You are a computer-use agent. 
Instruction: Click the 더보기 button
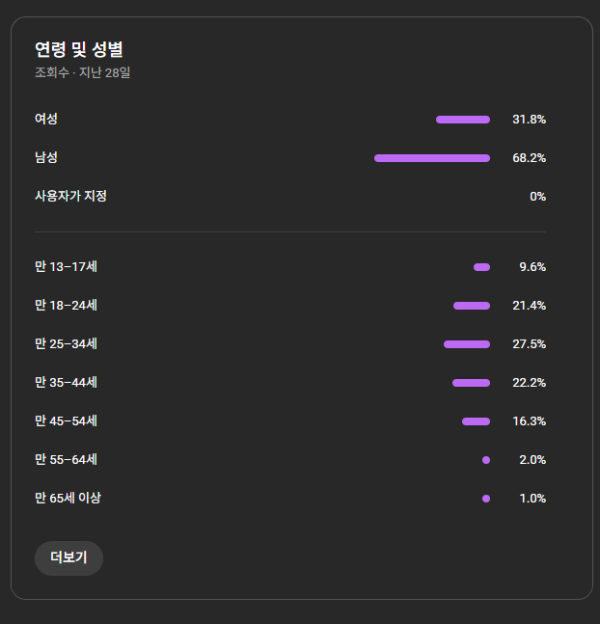(69, 558)
